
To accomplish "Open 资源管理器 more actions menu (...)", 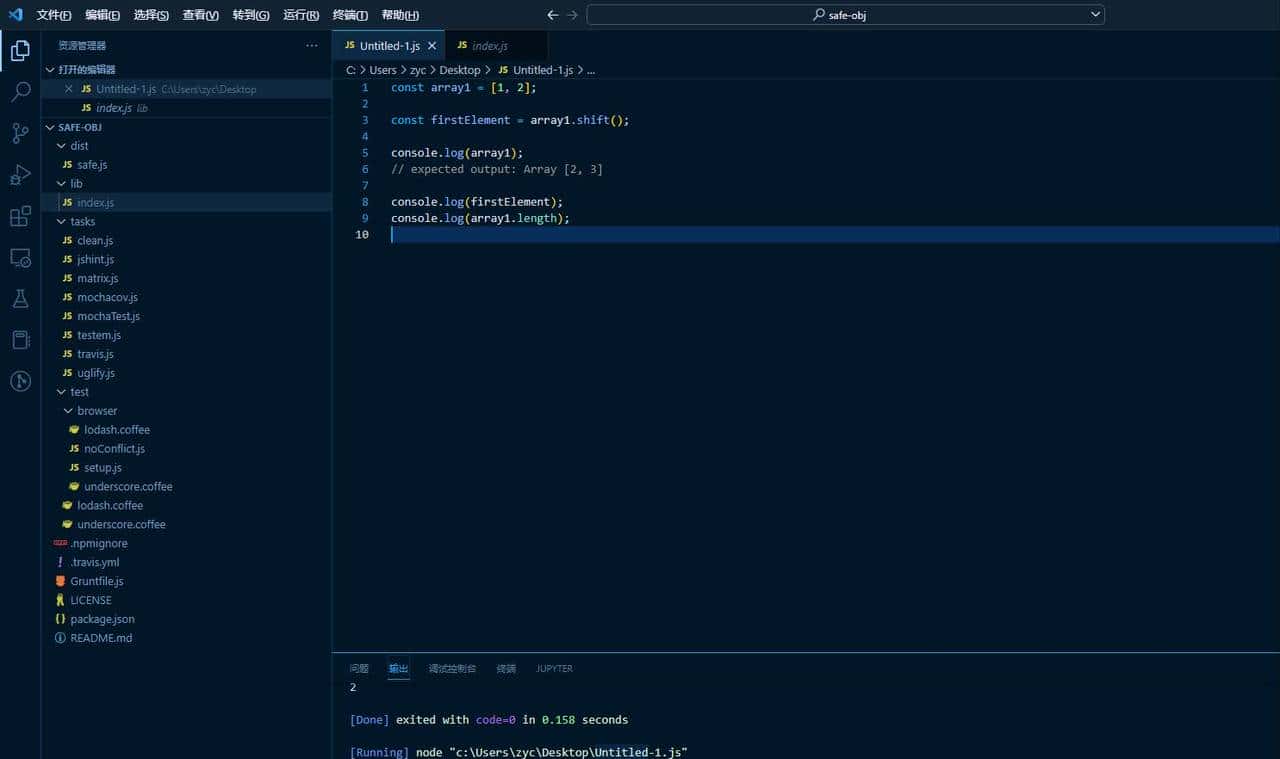I will pyautogui.click(x=311, y=45).
